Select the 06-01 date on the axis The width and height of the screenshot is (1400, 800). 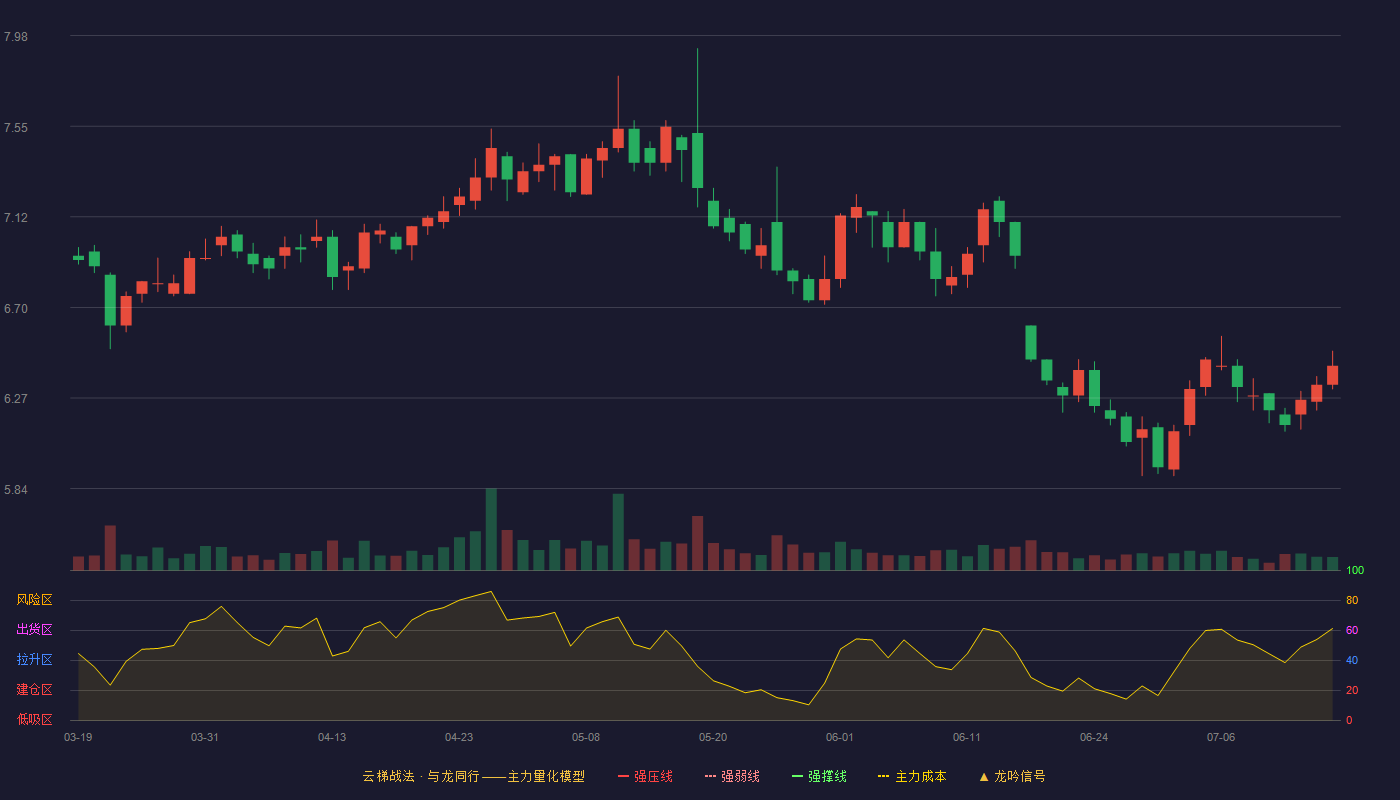click(840, 737)
